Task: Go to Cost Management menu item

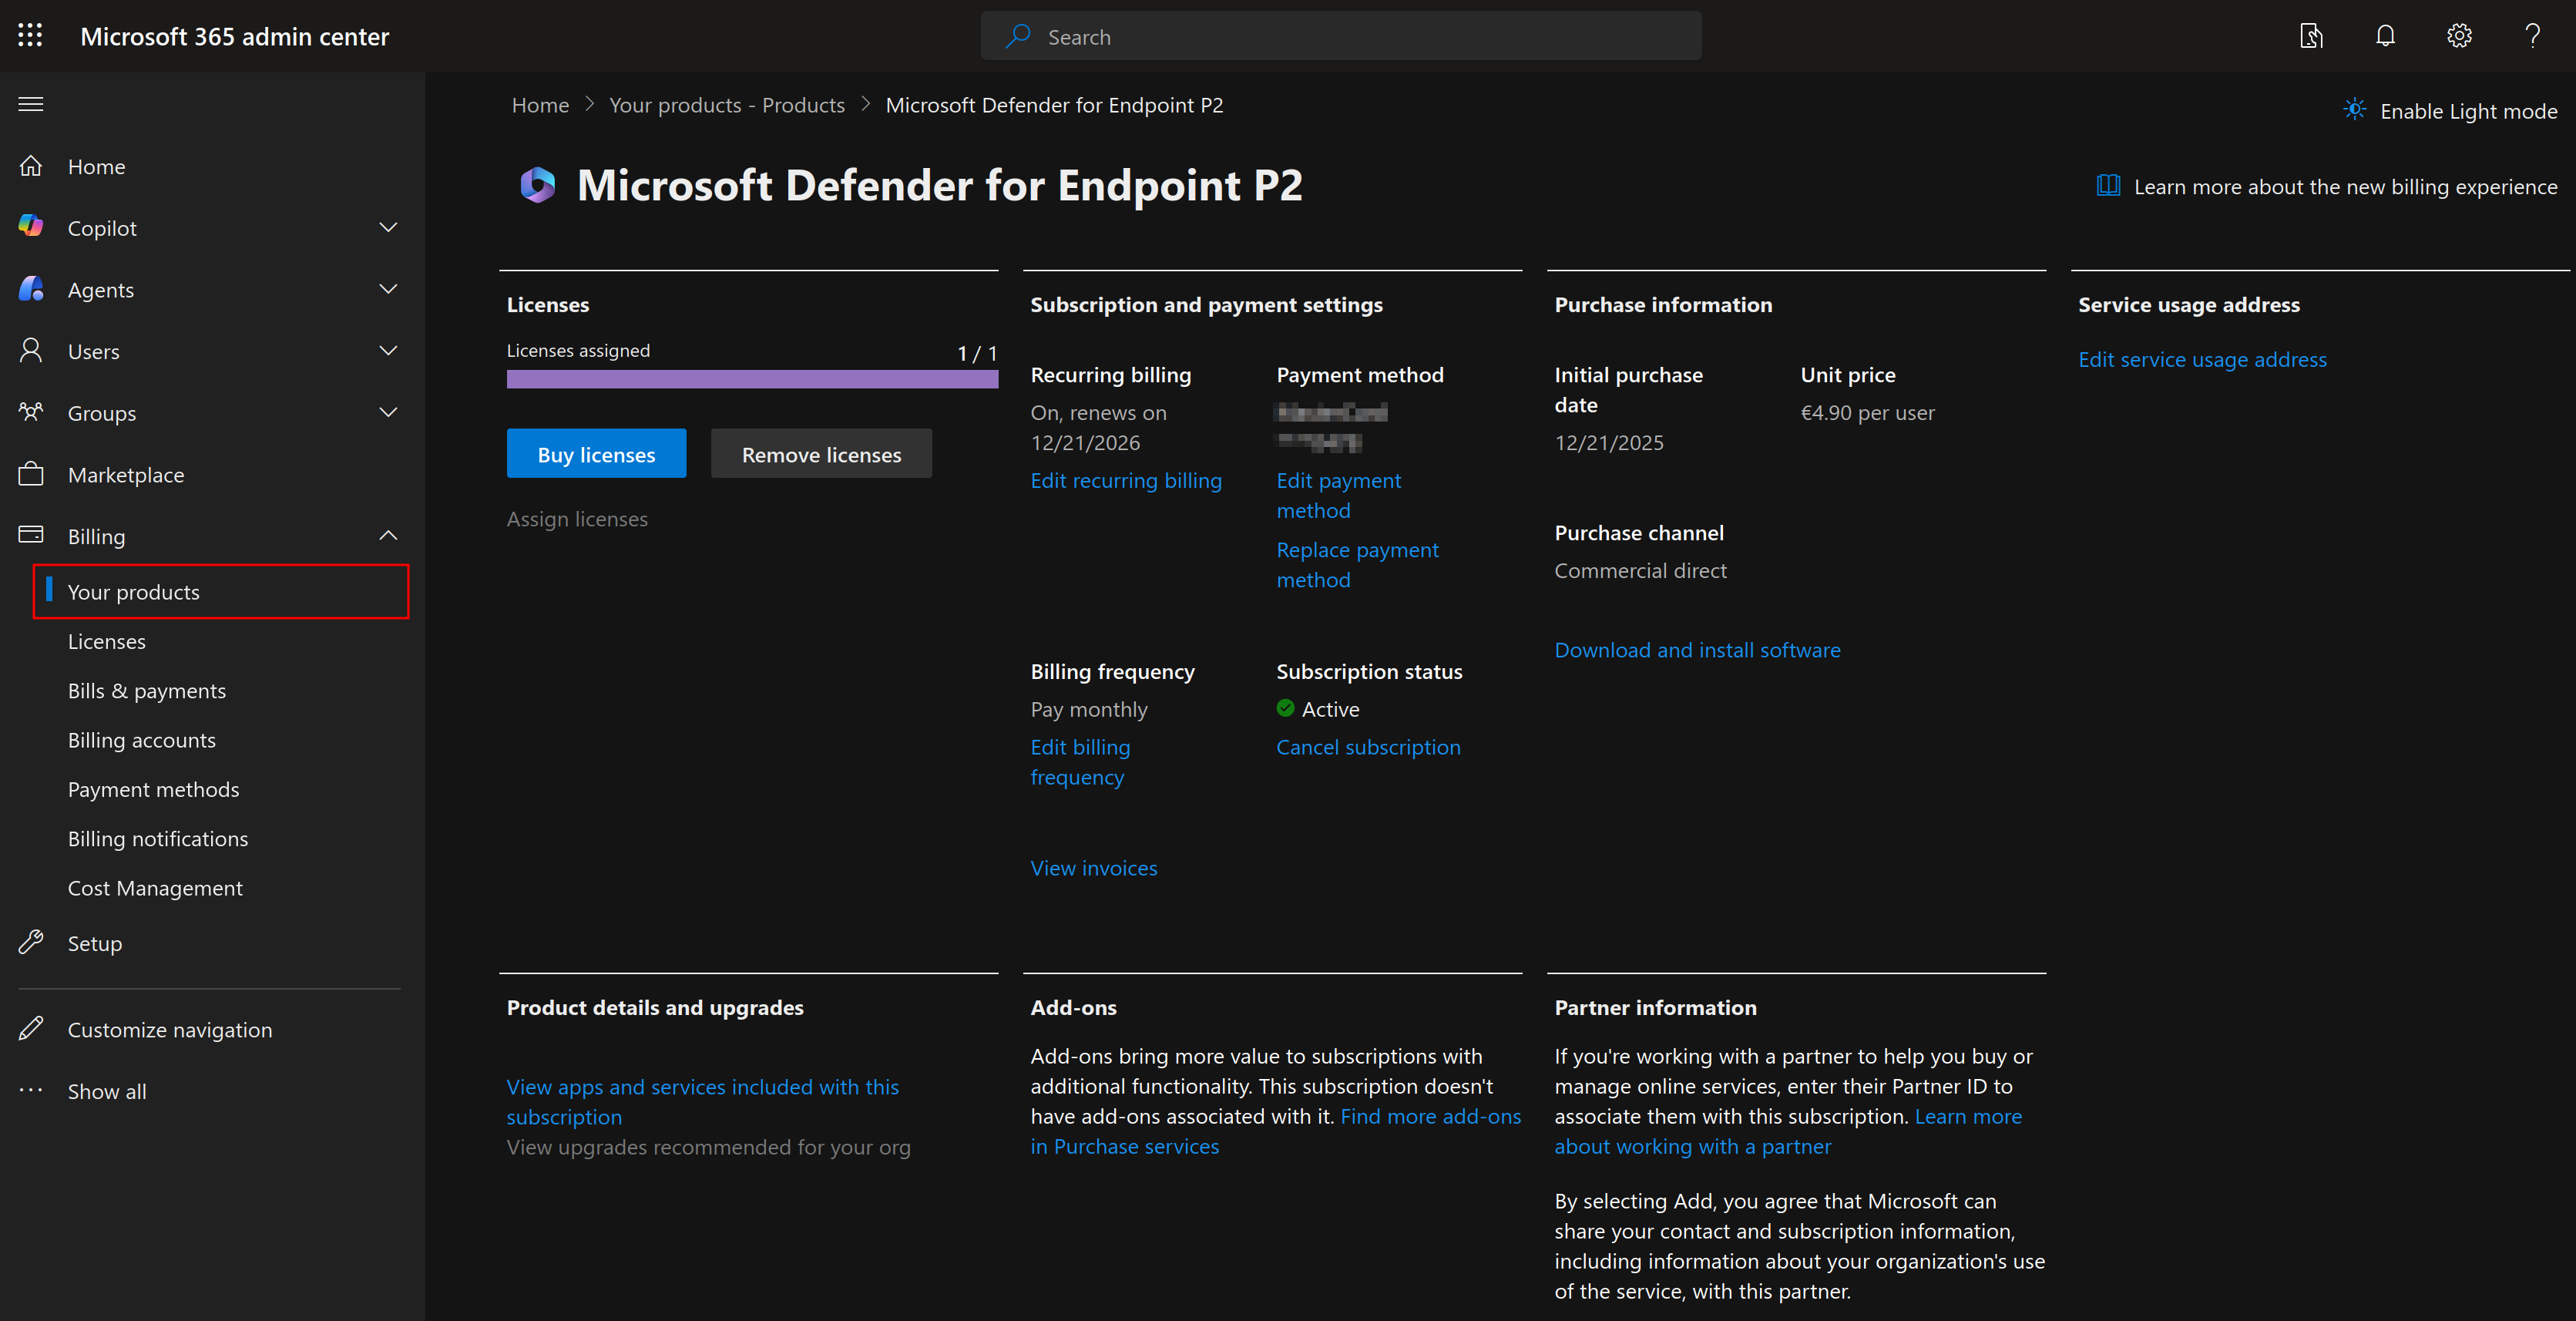Action: 155,888
